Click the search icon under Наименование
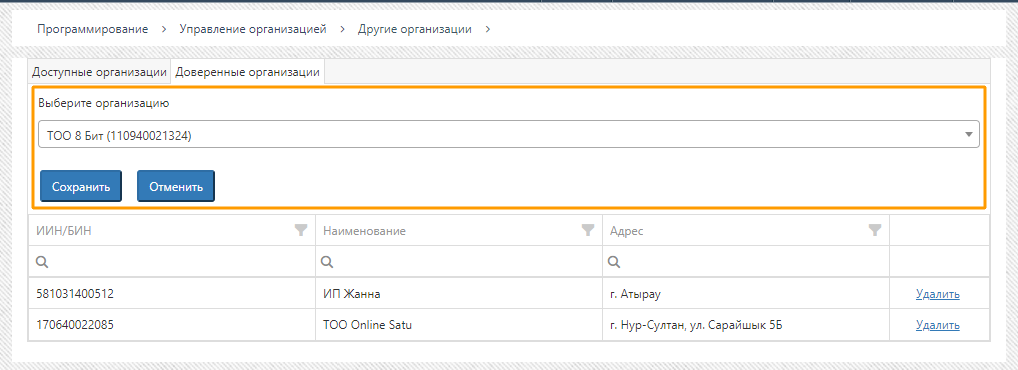 (x=328, y=262)
